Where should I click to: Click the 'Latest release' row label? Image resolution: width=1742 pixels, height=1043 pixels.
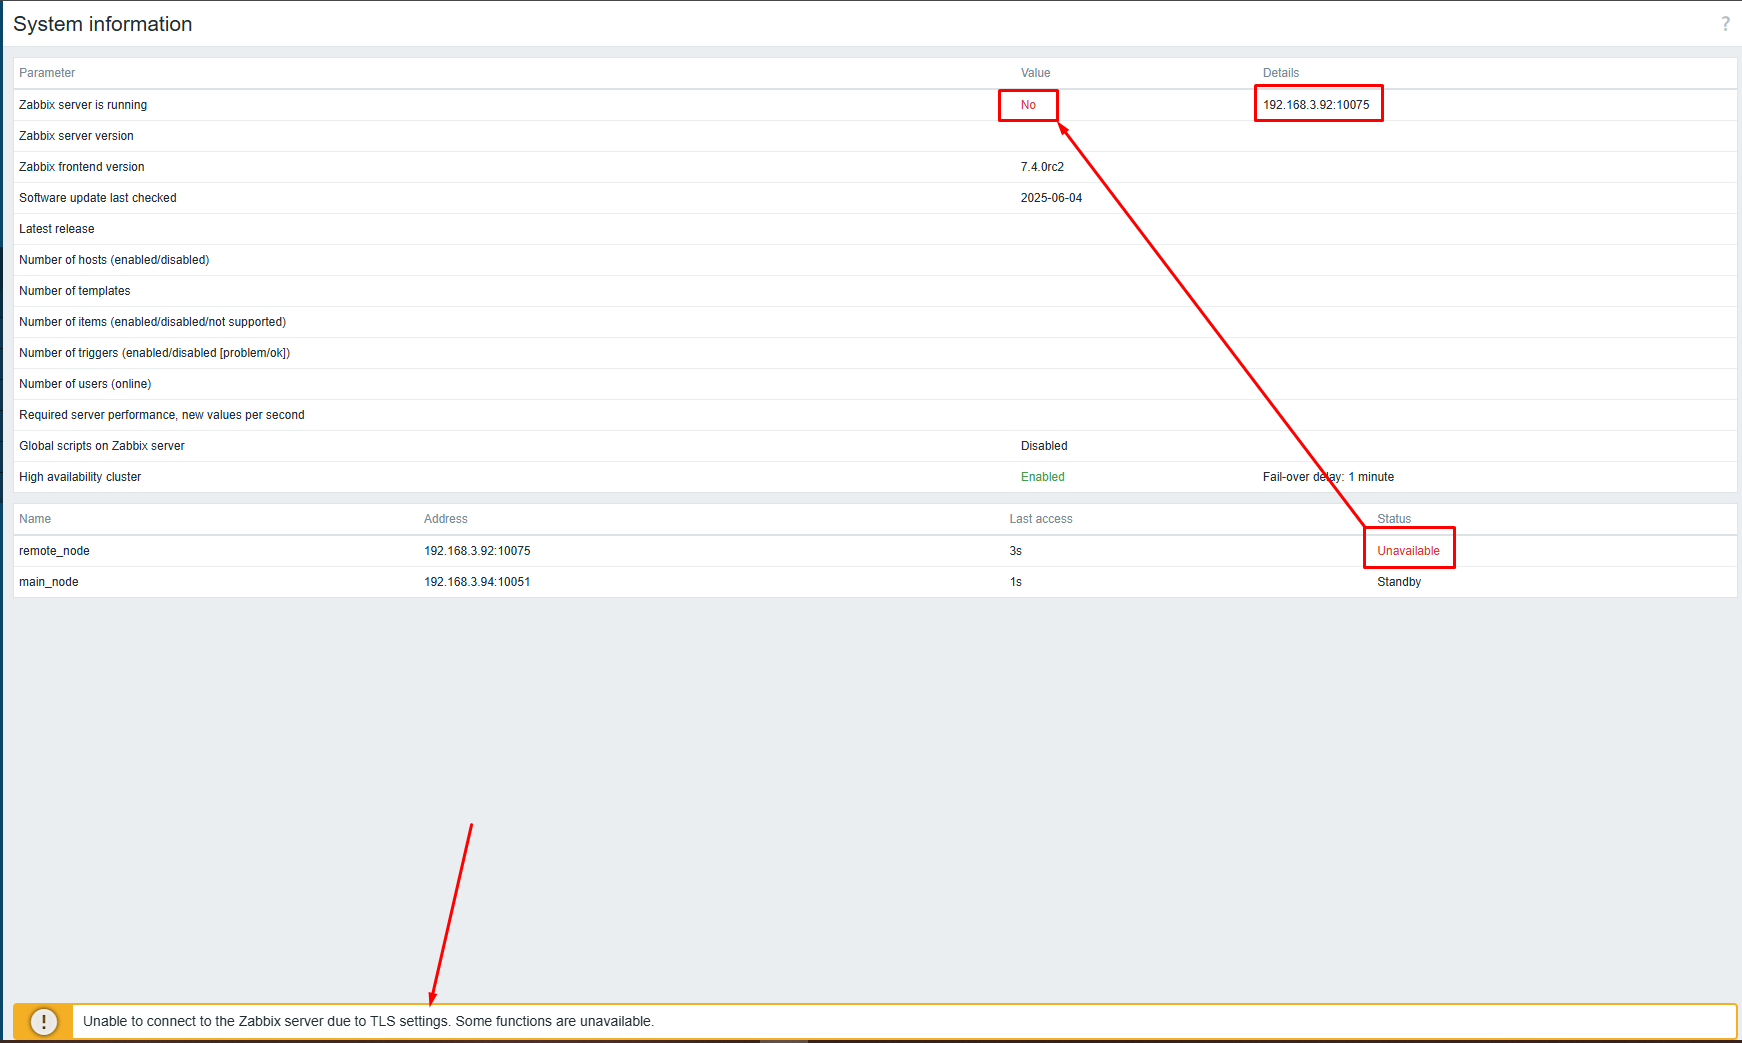(x=57, y=229)
